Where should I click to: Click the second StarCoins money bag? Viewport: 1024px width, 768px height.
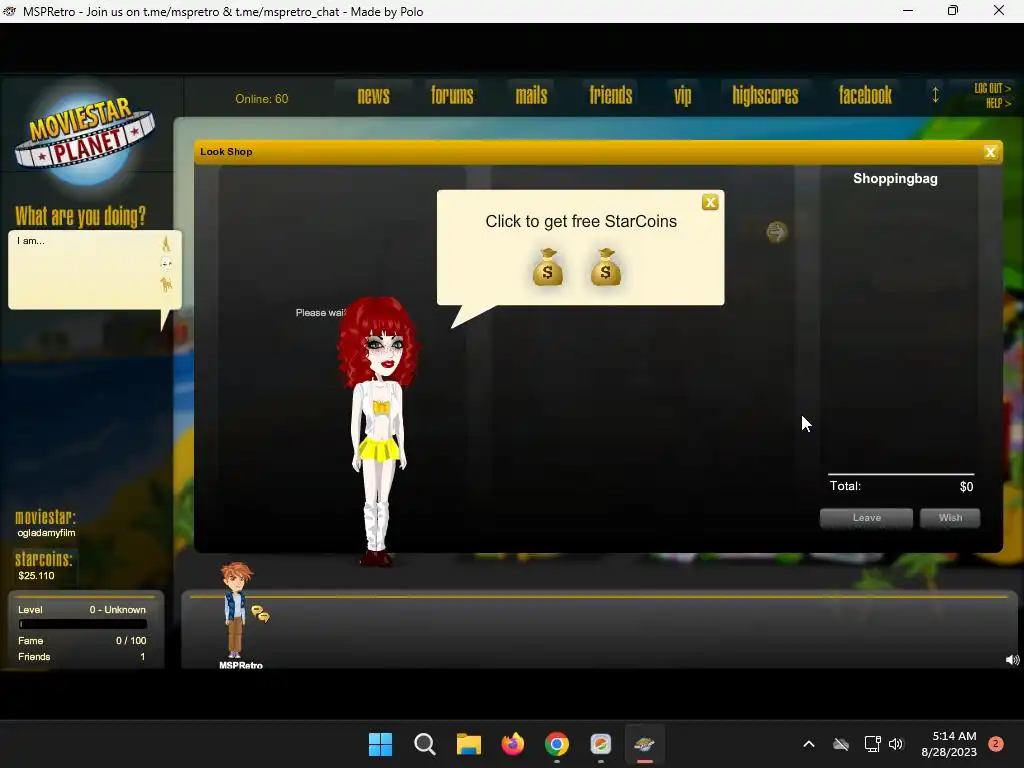pyautogui.click(x=606, y=267)
